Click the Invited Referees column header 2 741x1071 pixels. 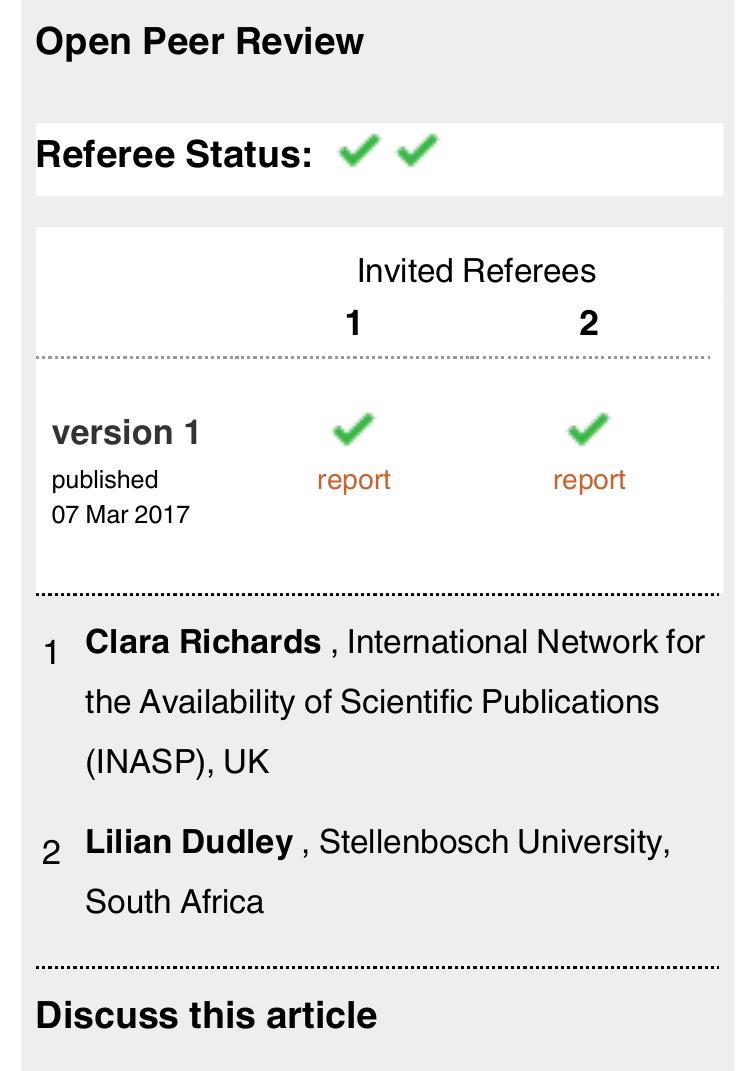588,323
